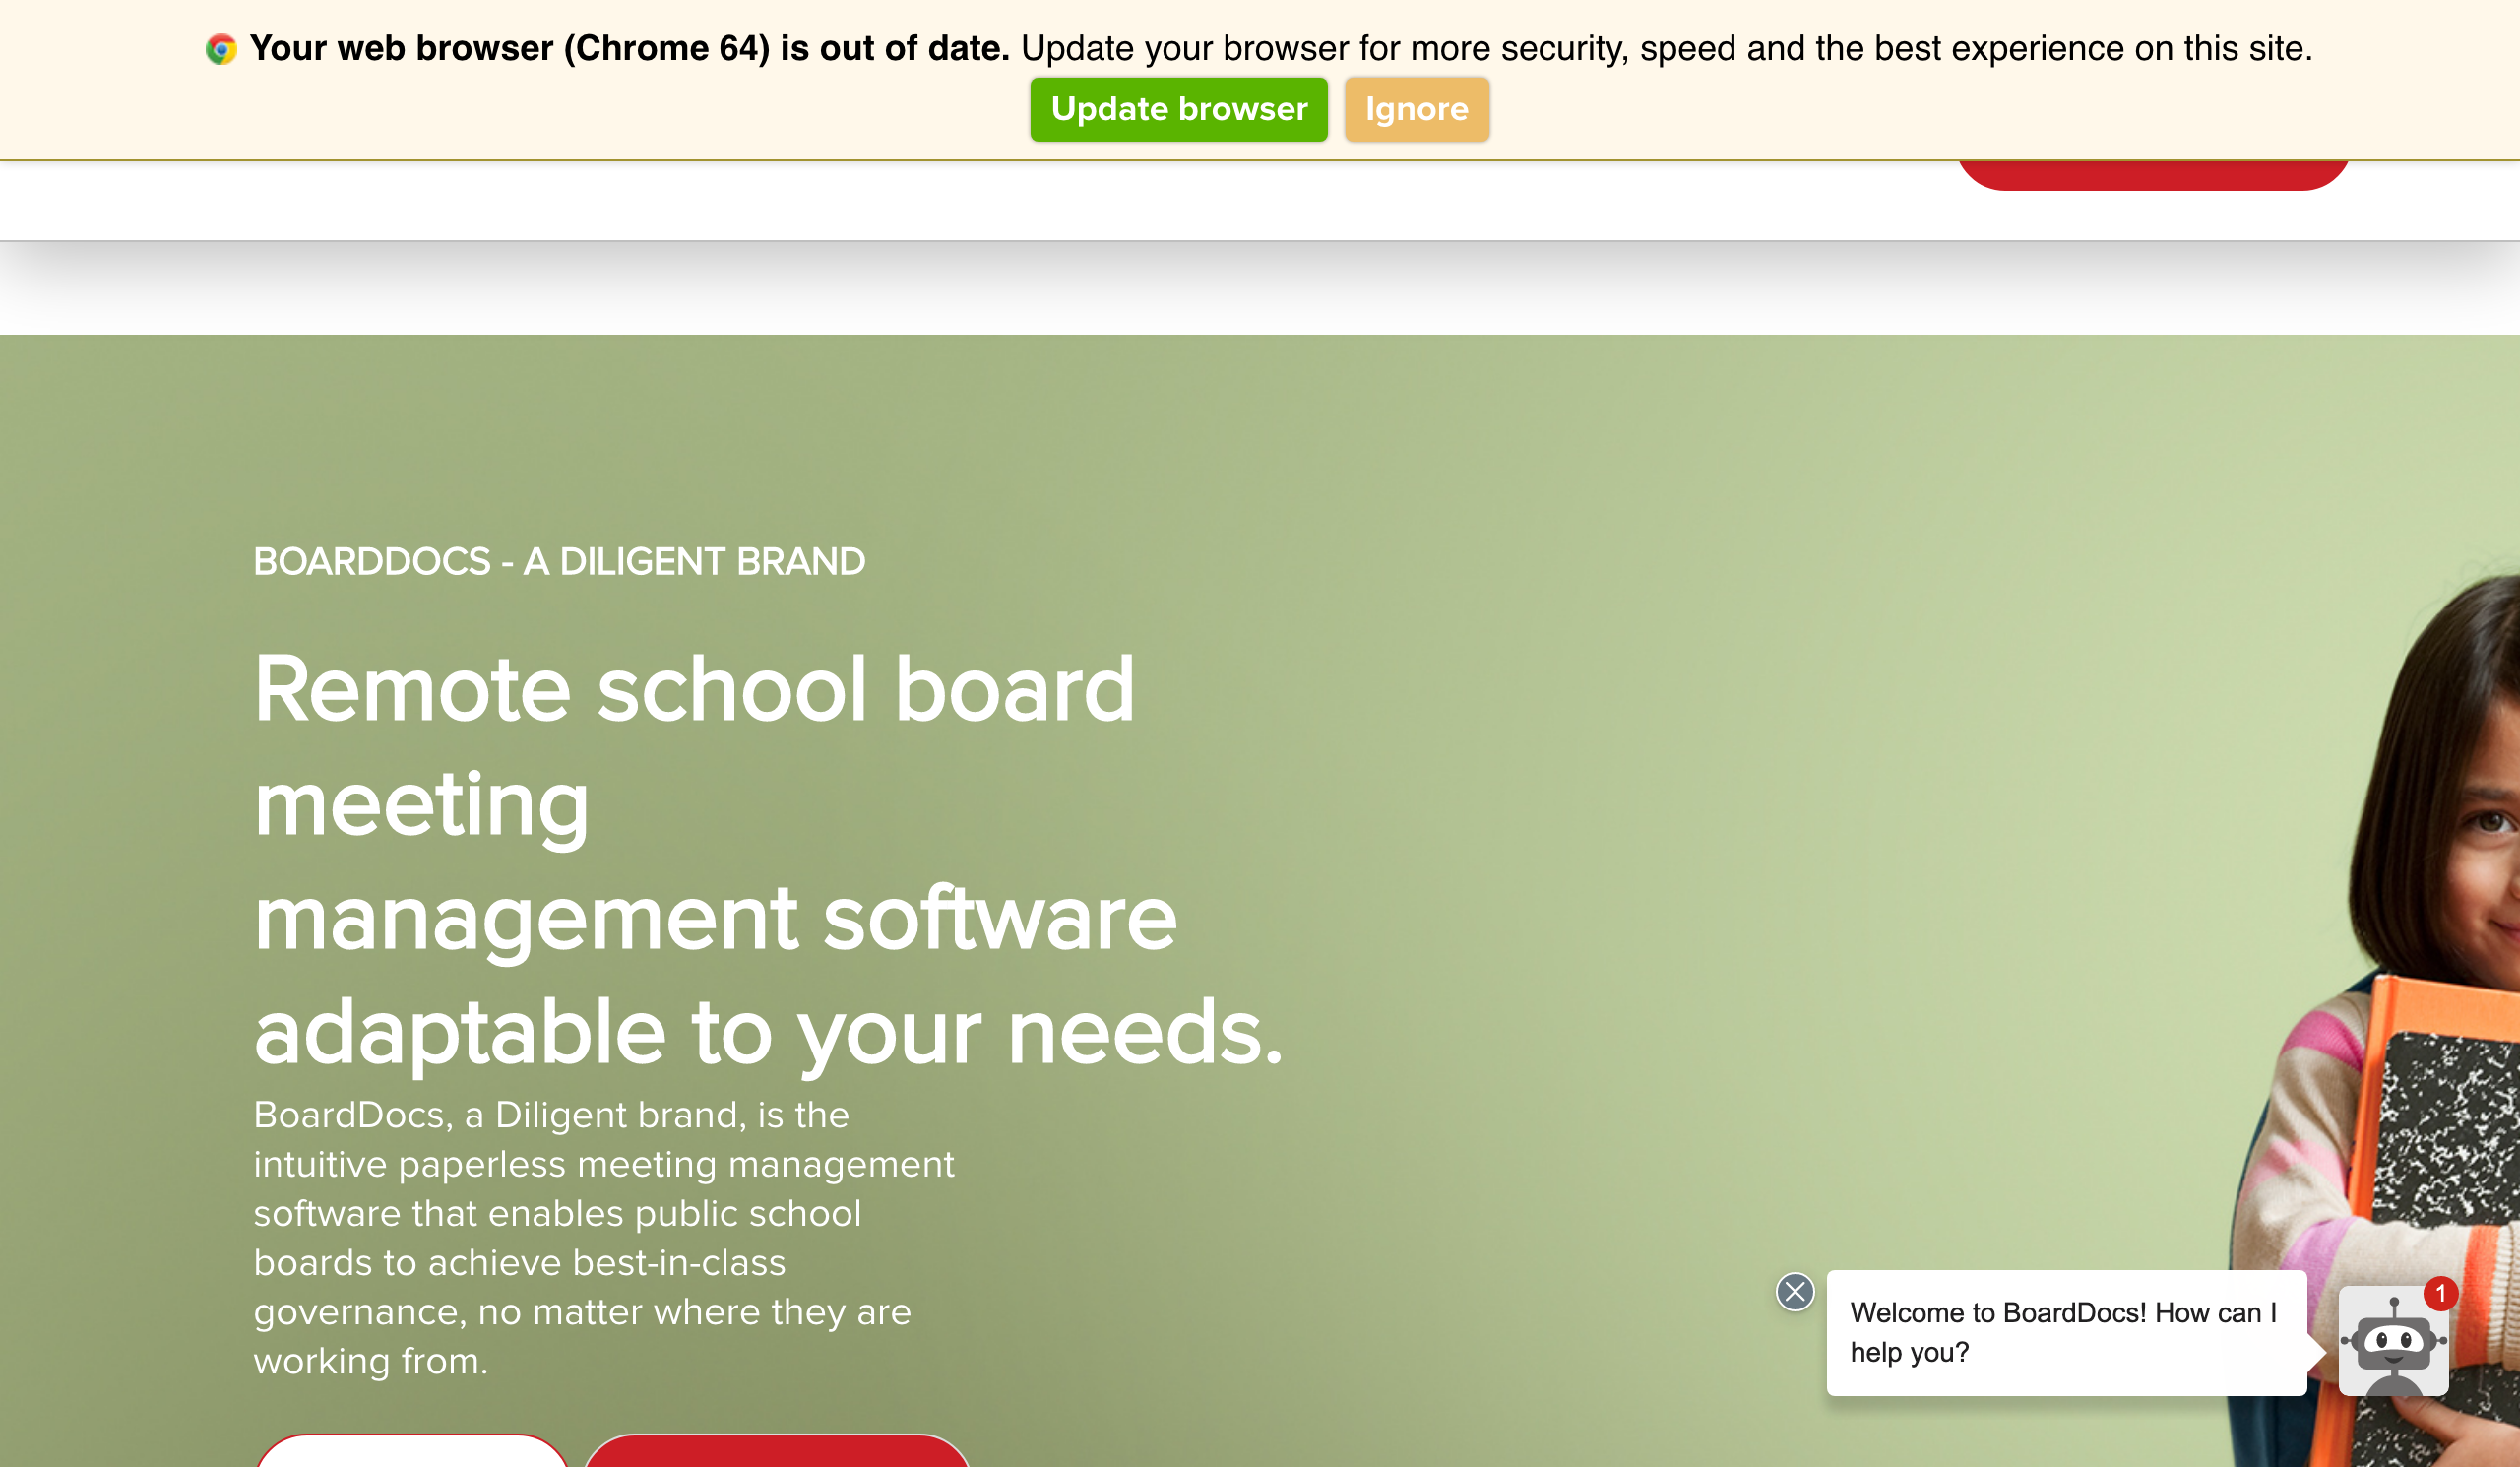The width and height of the screenshot is (2520, 1467).
Task: Click the red notification badge on chatbot
Action: point(2440,1293)
